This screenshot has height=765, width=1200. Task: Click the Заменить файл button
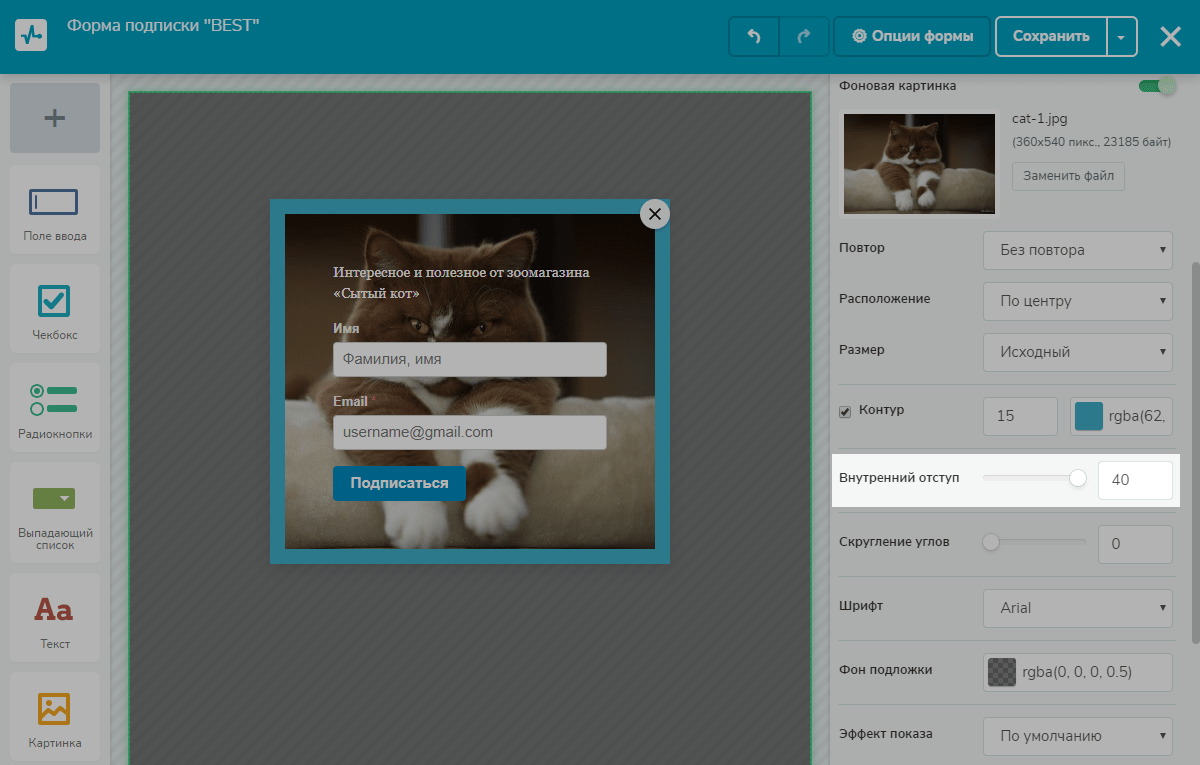coord(1068,177)
